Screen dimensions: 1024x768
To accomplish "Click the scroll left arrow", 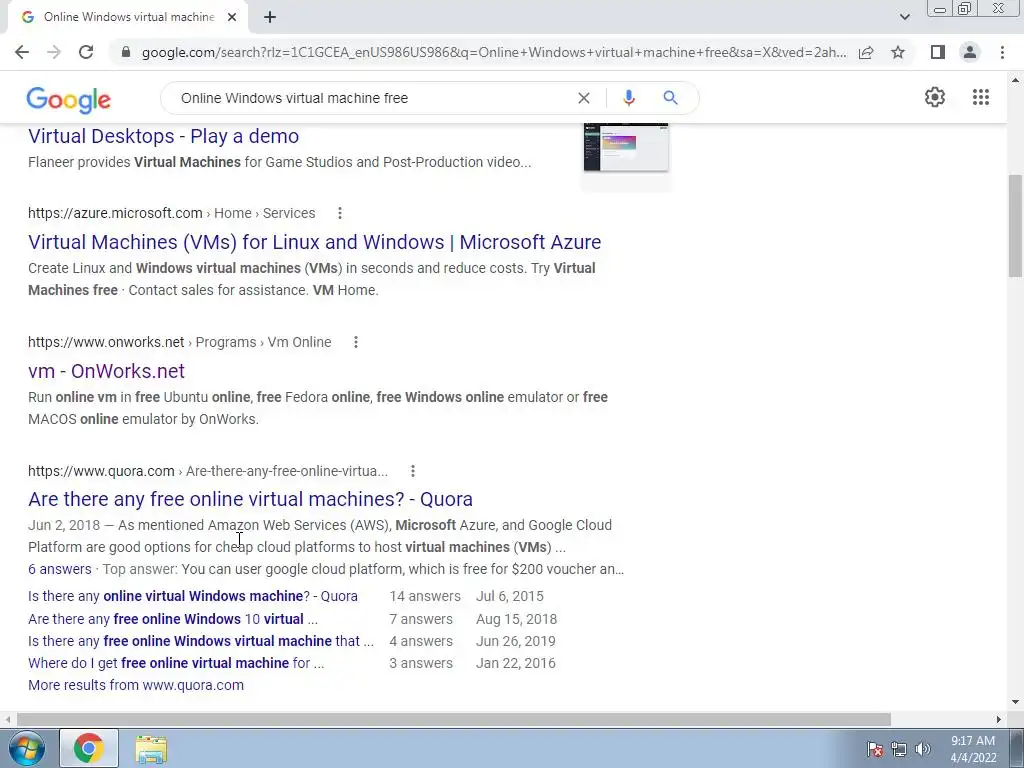I will click(7, 719).
